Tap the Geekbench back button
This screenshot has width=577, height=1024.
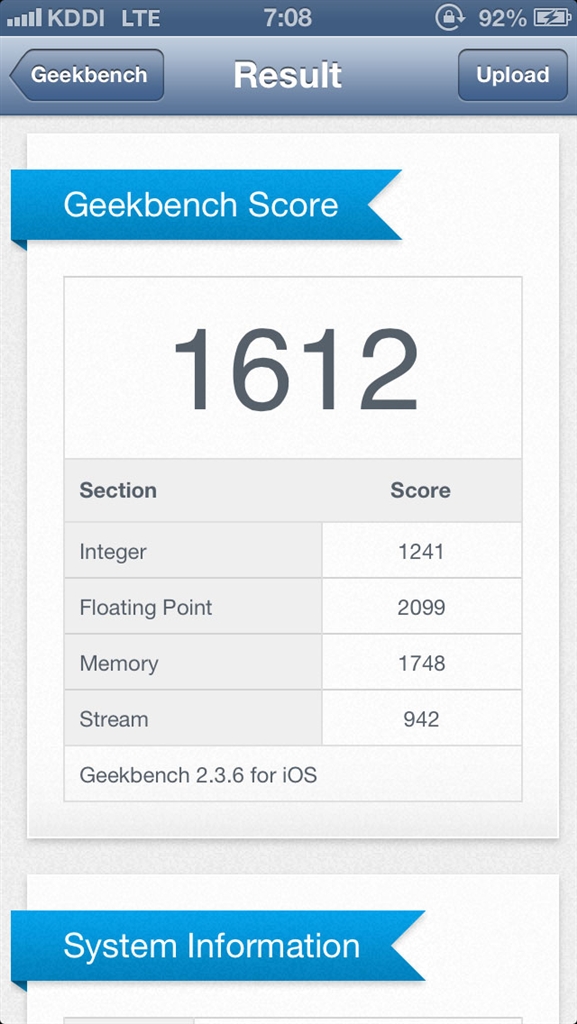point(87,75)
